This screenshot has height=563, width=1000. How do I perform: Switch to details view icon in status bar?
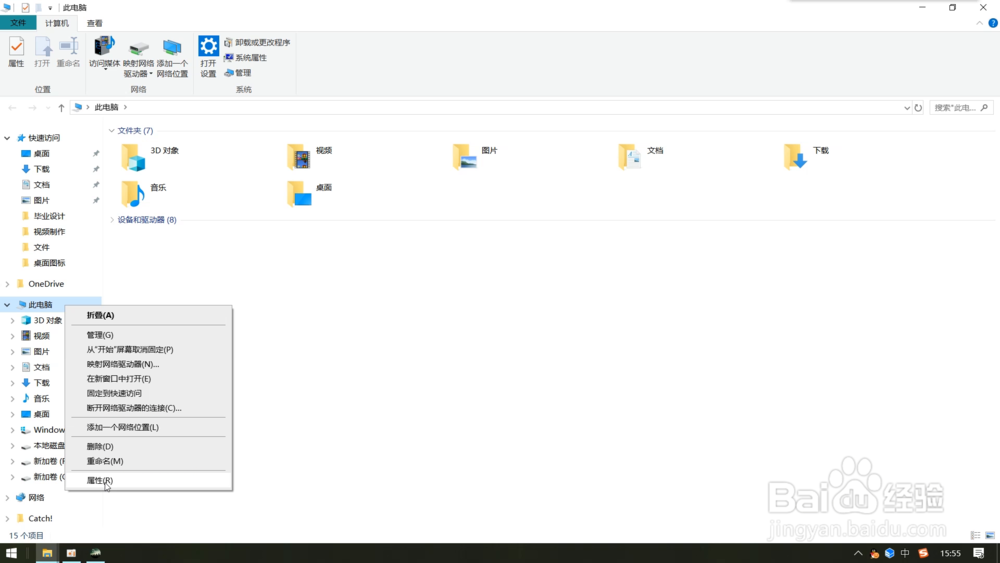pyautogui.click(x=975, y=536)
